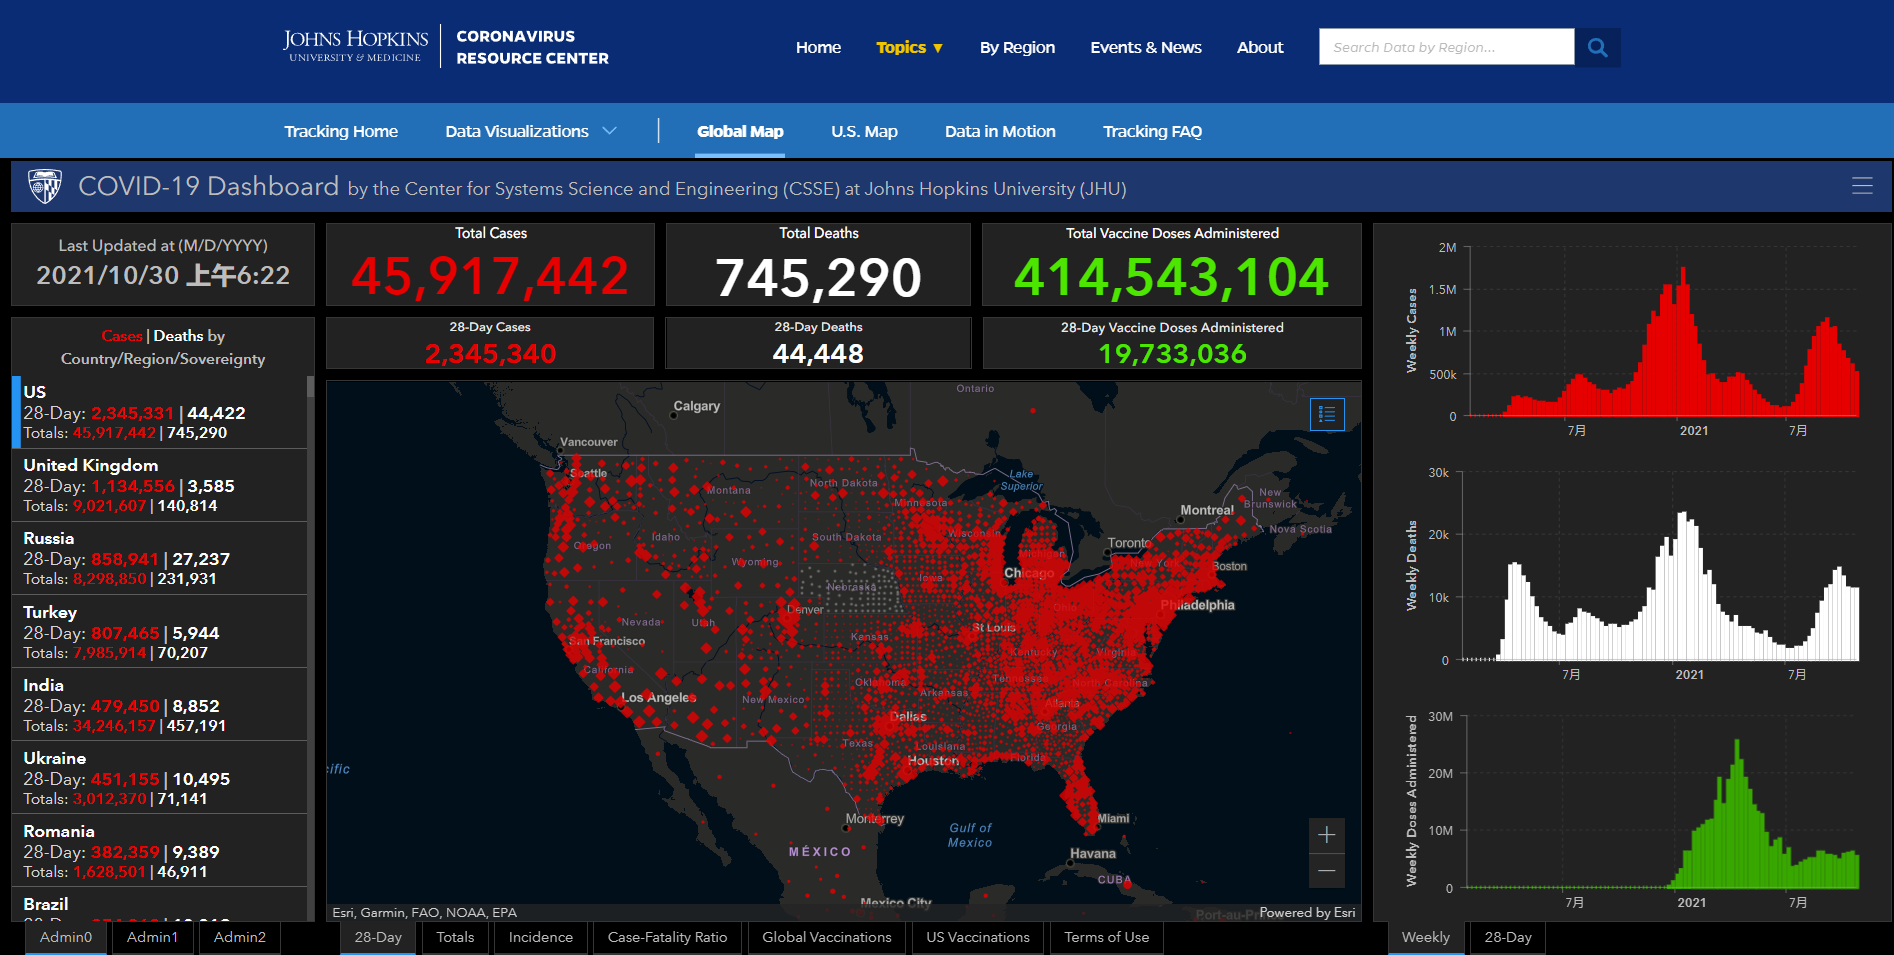
Task: Open the Global Vaccinations tab
Action: 827,938
